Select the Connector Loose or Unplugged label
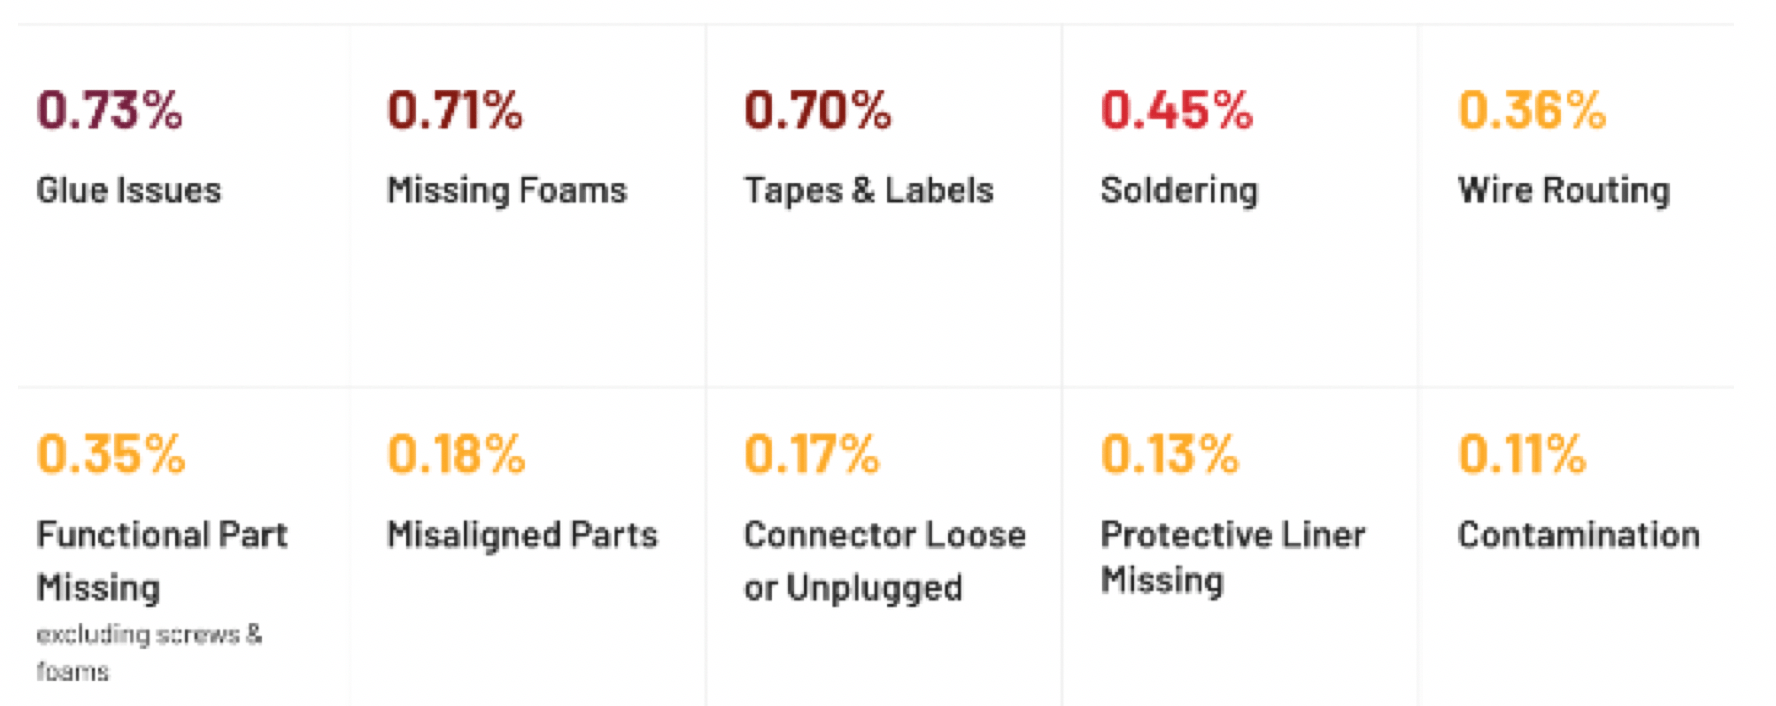1776x706 pixels. pos(885,561)
